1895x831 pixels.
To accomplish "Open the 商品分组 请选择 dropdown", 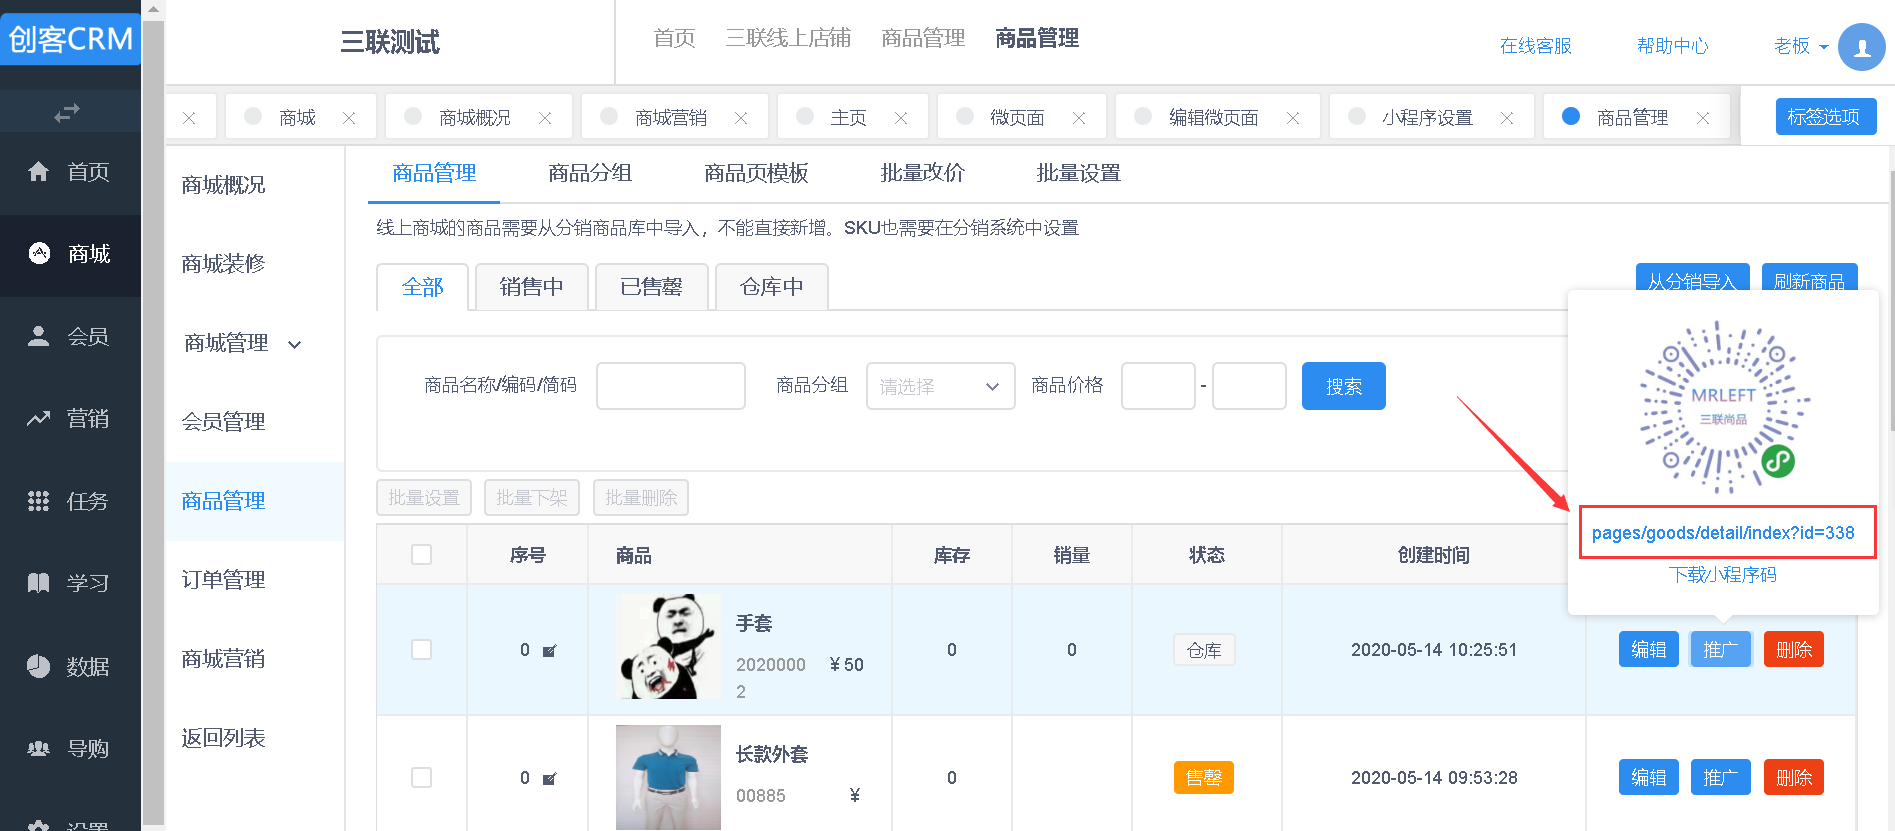I will pos(940,386).
